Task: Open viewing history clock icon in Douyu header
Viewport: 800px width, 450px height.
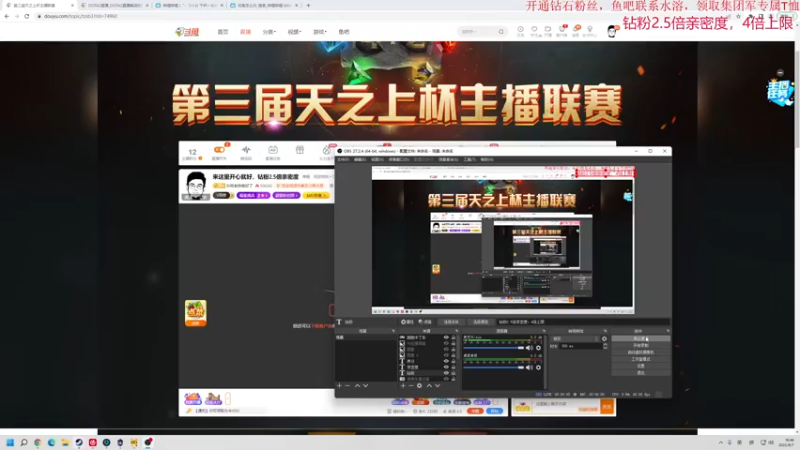Action: pyautogui.click(x=520, y=30)
